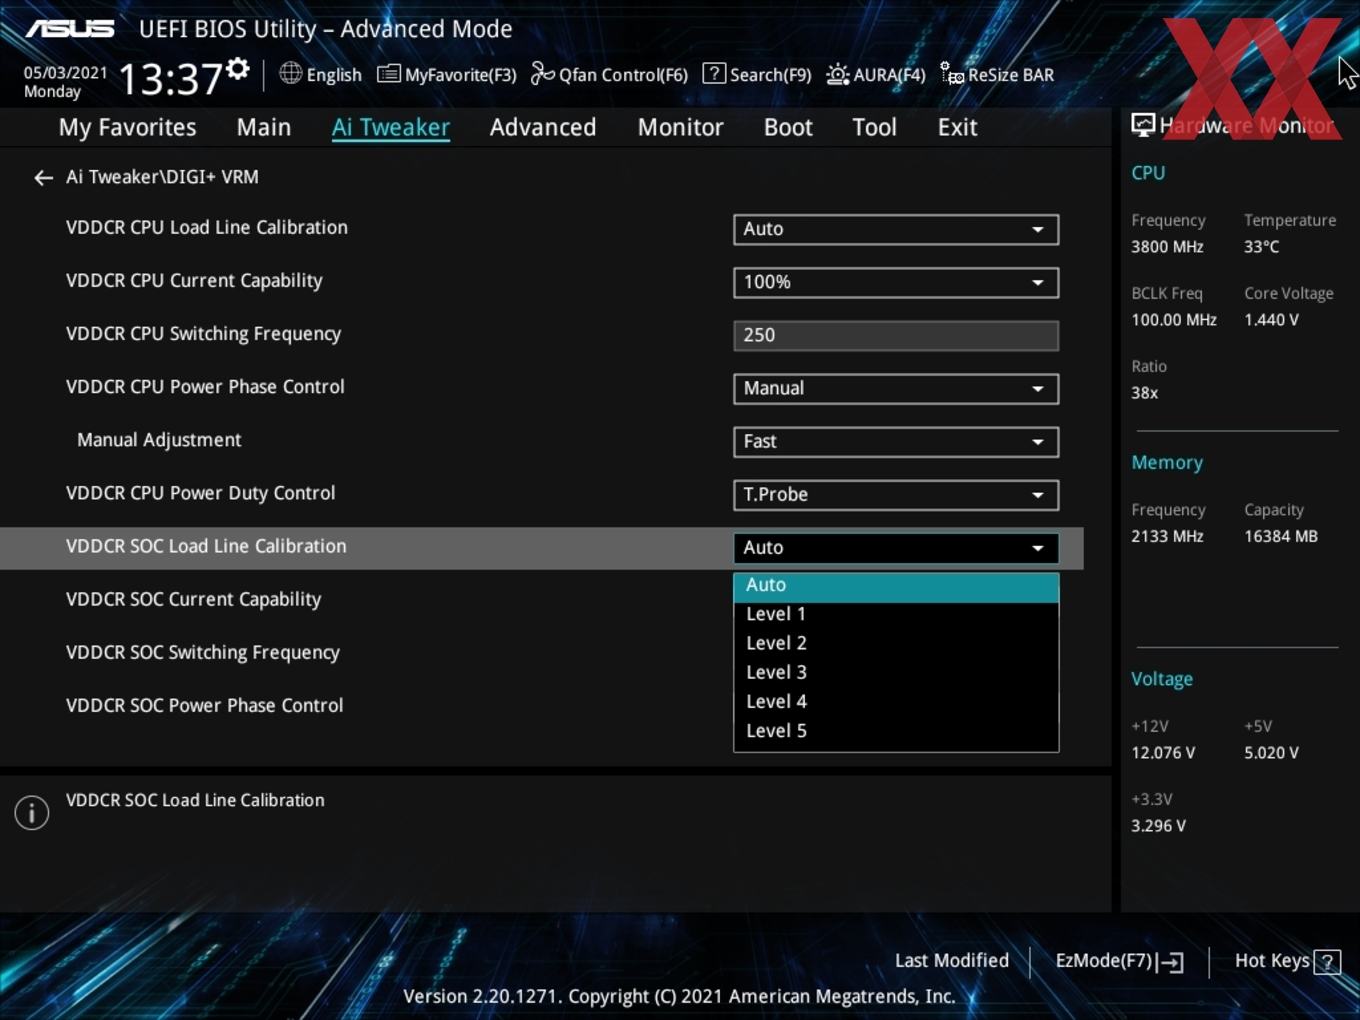The image size is (1360, 1020).
Task: Click the +3.3V 3.296 V reading
Action: (1158, 826)
